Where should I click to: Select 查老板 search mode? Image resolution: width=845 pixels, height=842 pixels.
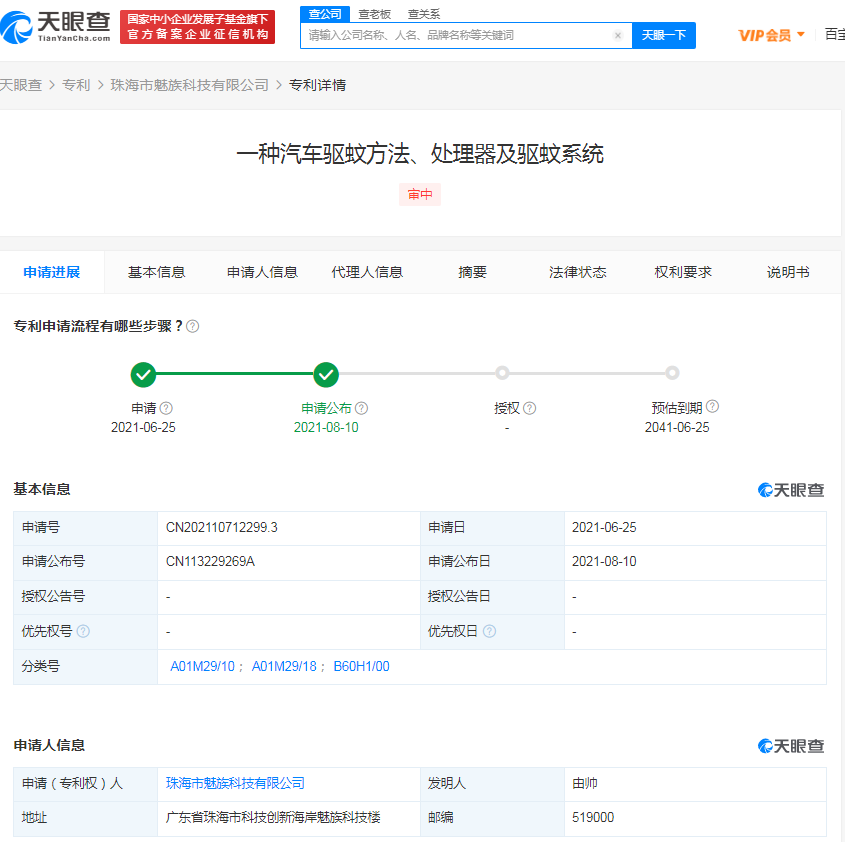pos(375,14)
